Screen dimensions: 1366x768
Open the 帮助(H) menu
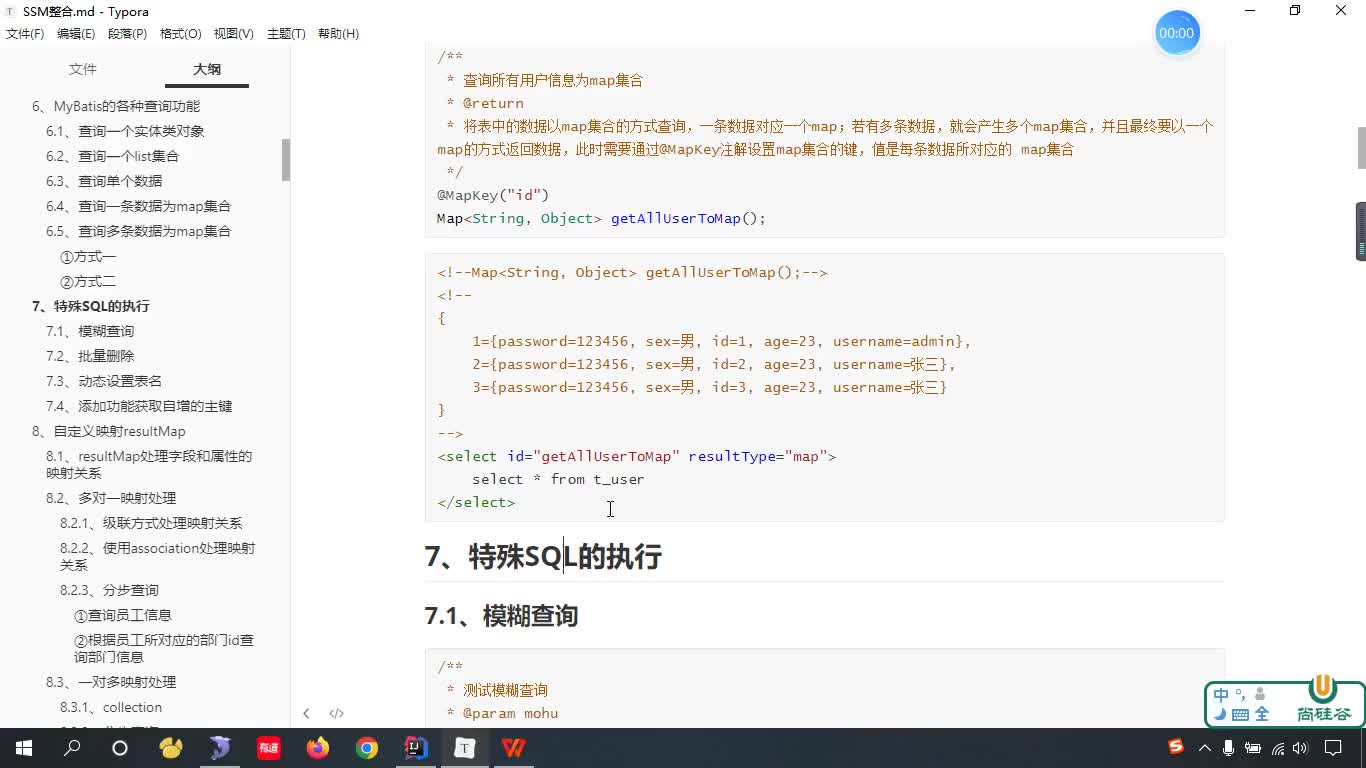(x=338, y=34)
